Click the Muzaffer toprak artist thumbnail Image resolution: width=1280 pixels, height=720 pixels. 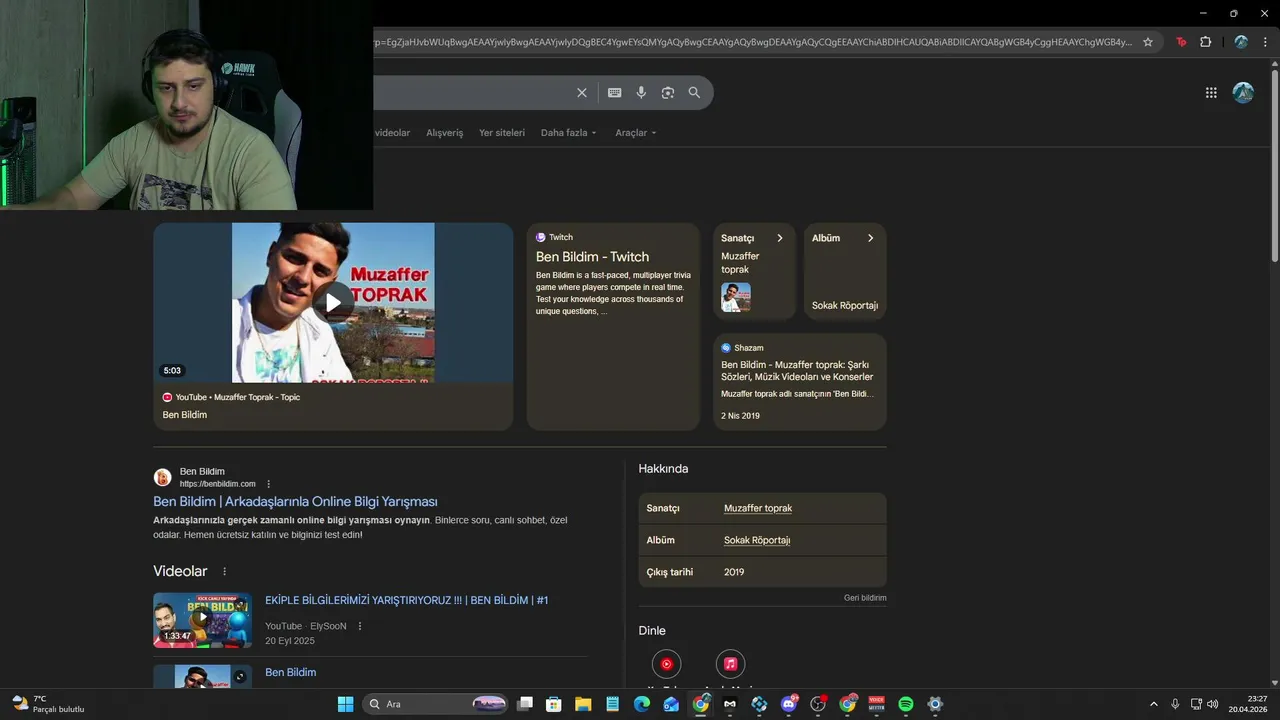tap(736, 297)
